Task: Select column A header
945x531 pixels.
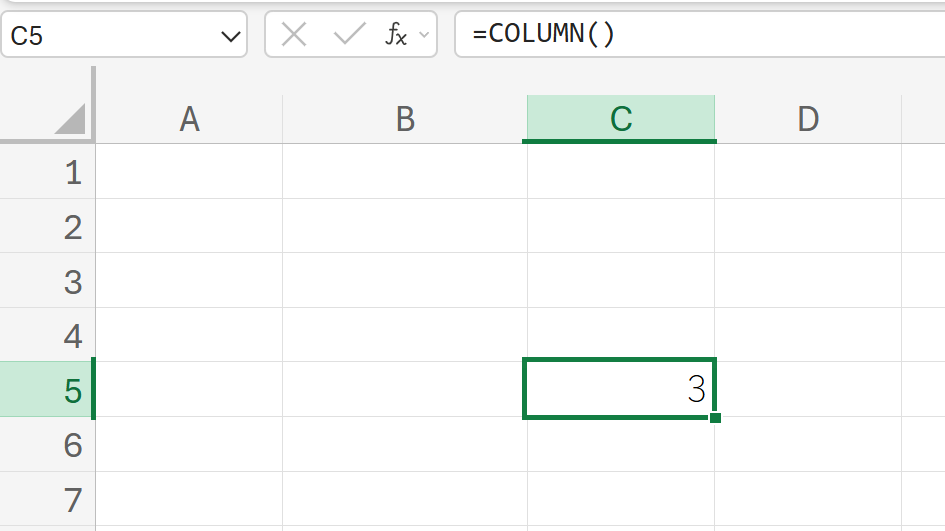Action: coord(189,120)
